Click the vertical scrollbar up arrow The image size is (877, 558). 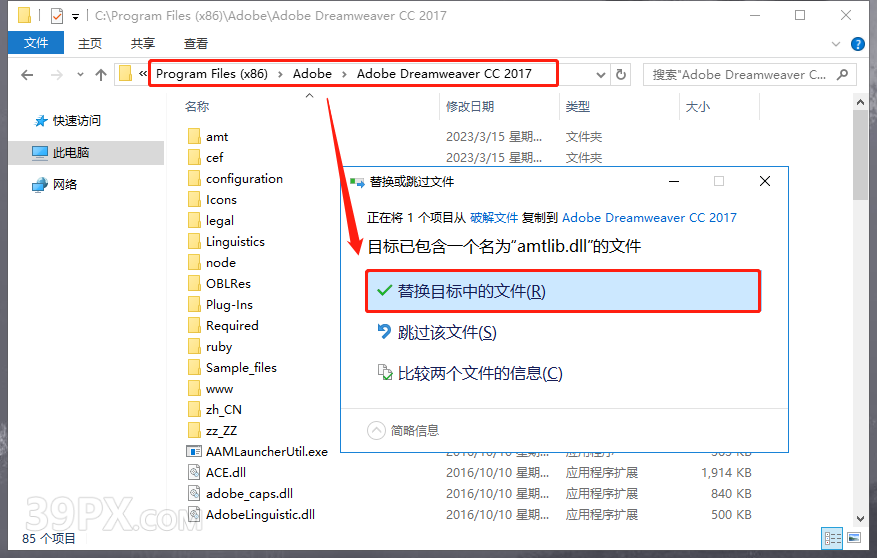coord(860,102)
